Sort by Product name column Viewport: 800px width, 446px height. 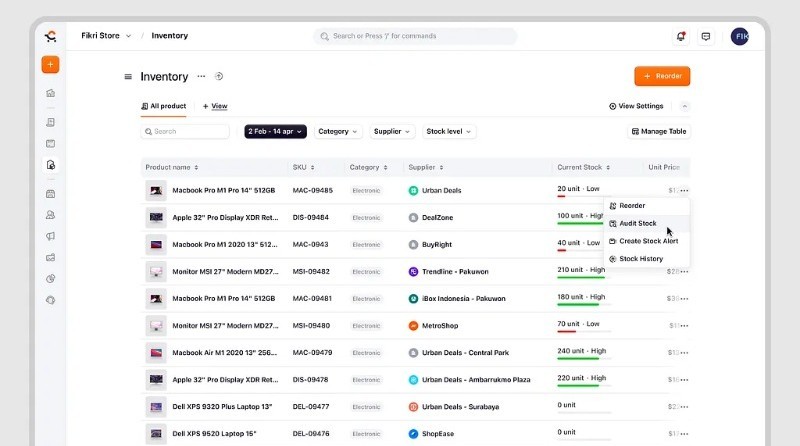pos(172,167)
